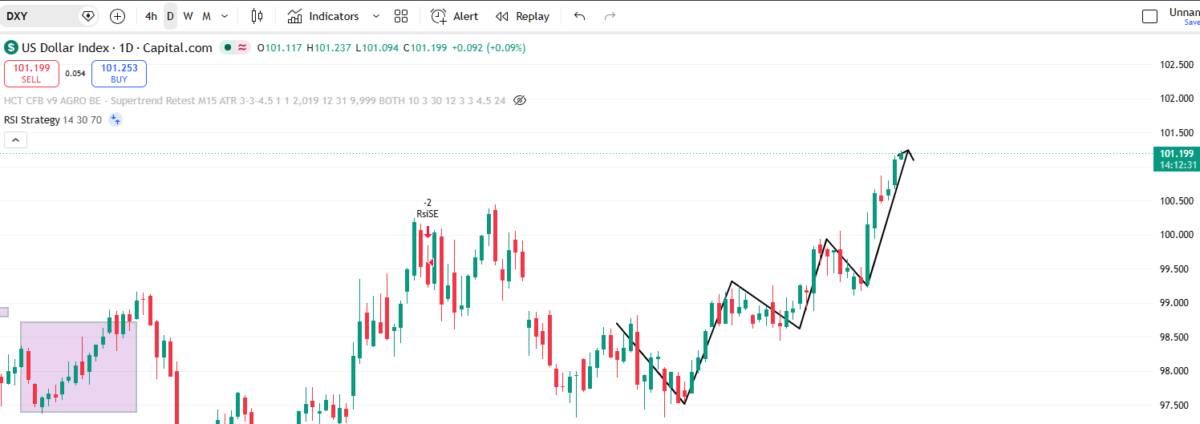Select the weekly W timeframe
Screen dimensions: 1200x424
click(188, 16)
